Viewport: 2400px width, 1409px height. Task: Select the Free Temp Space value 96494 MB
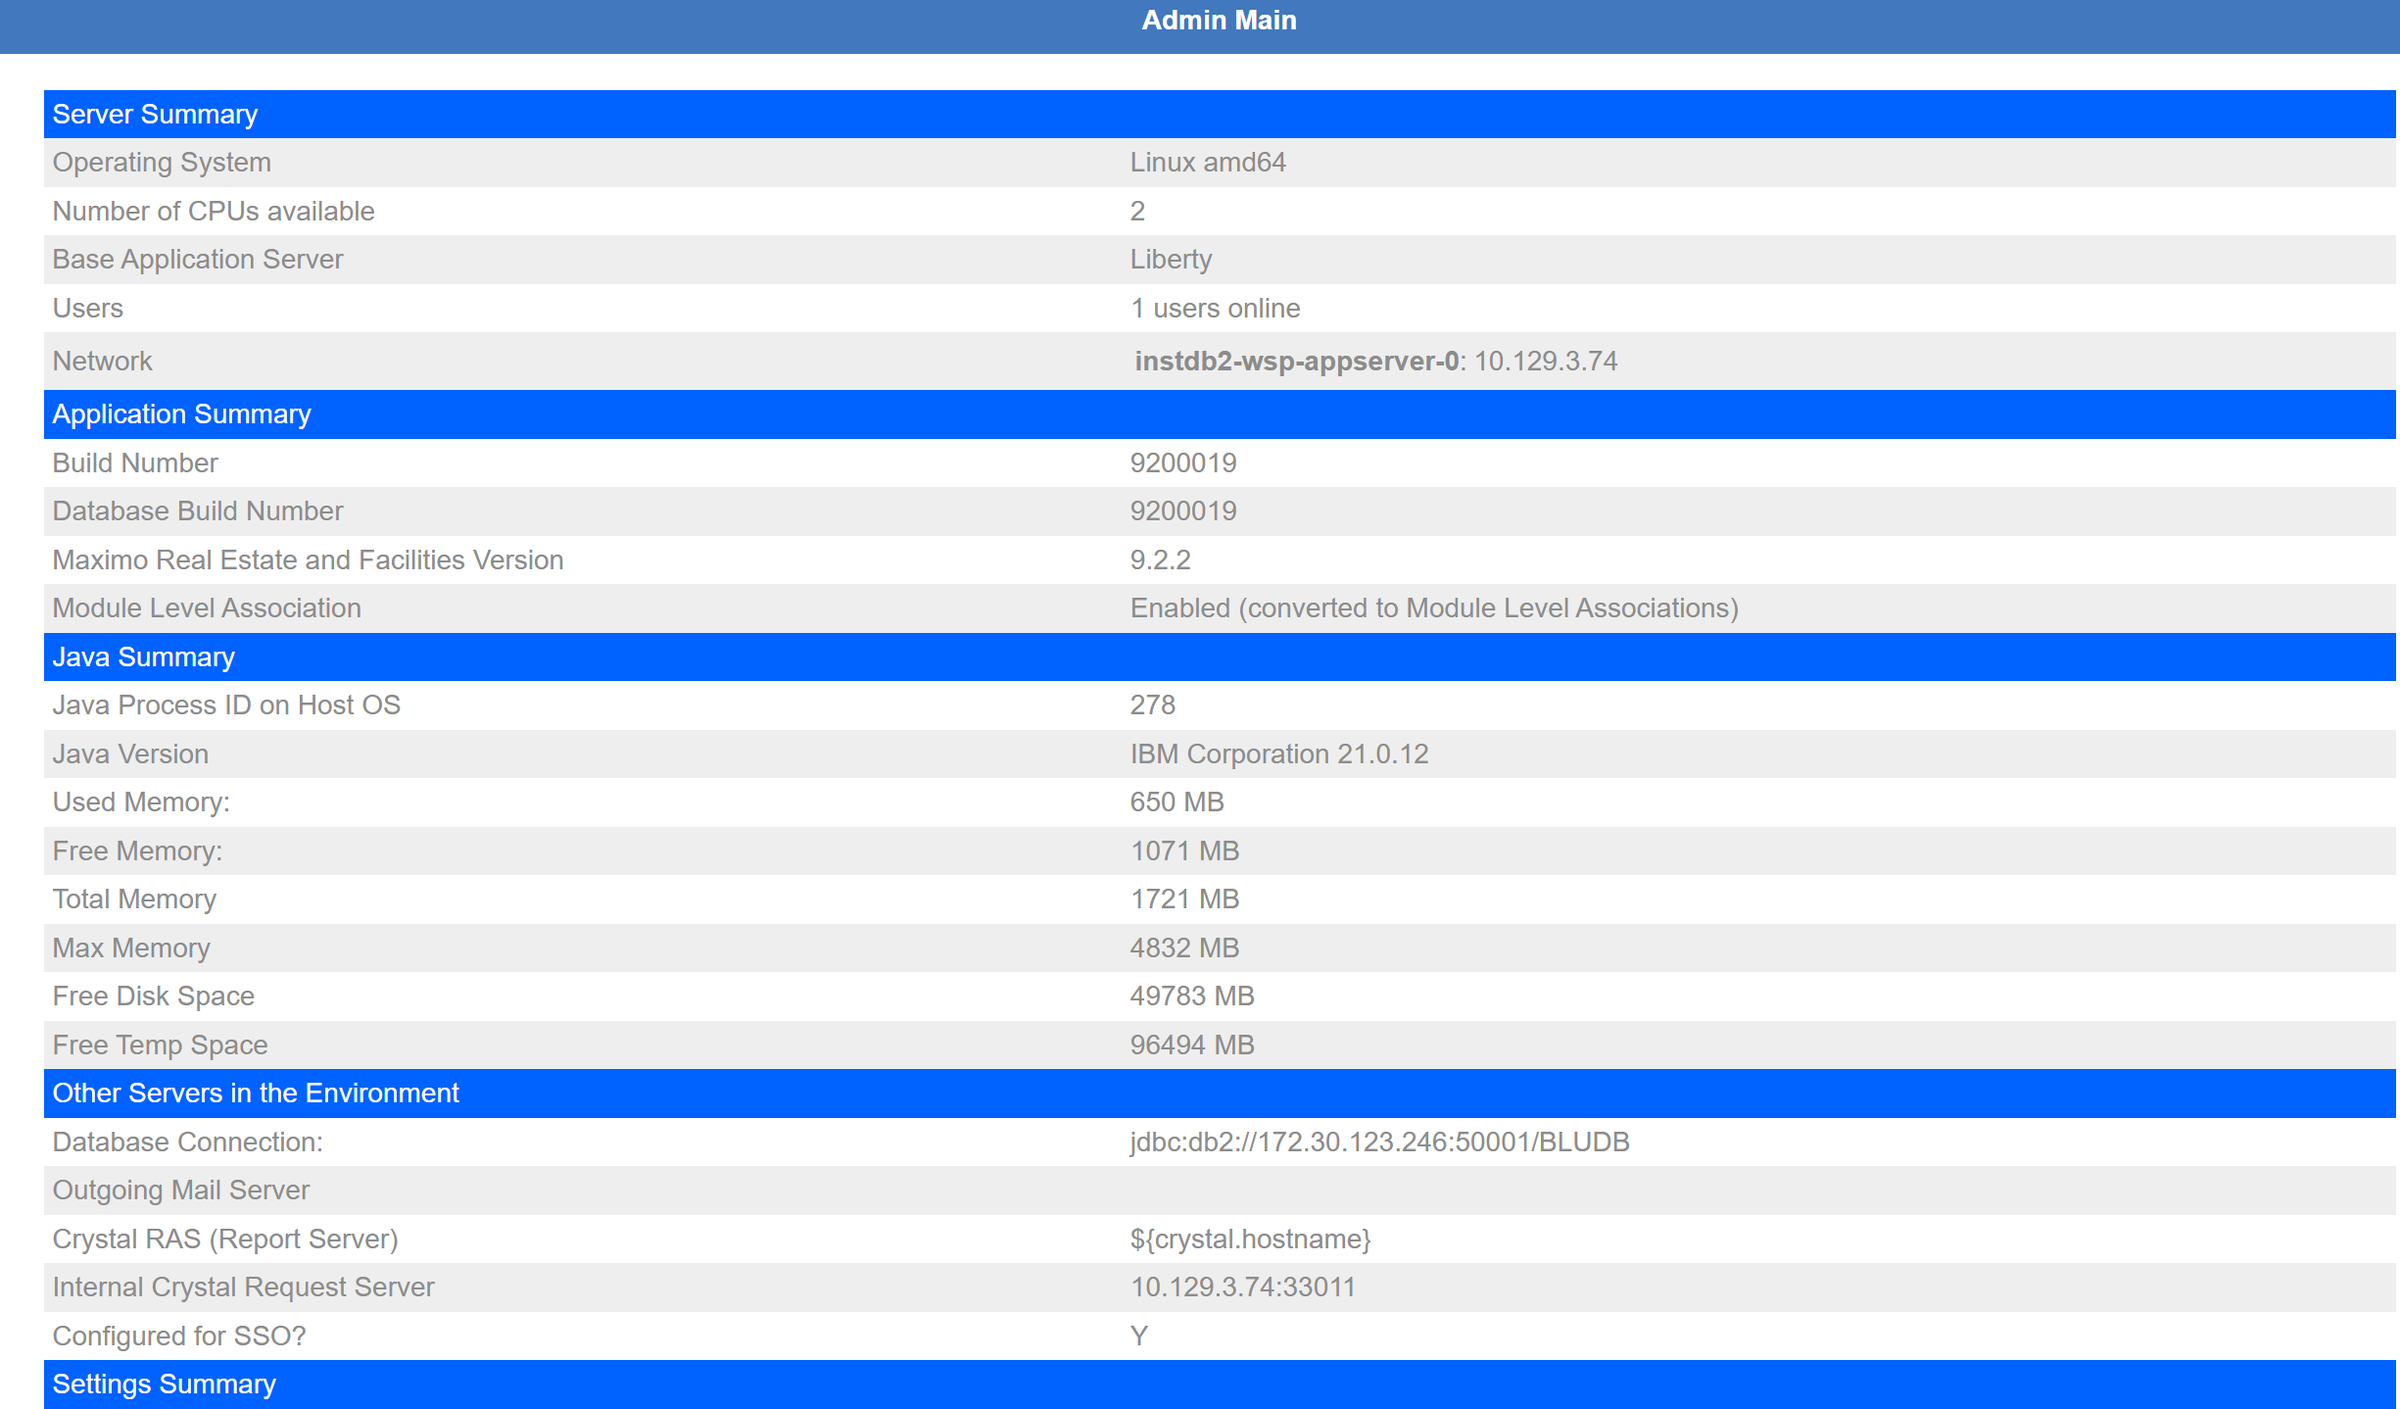click(x=1192, y=1045)
